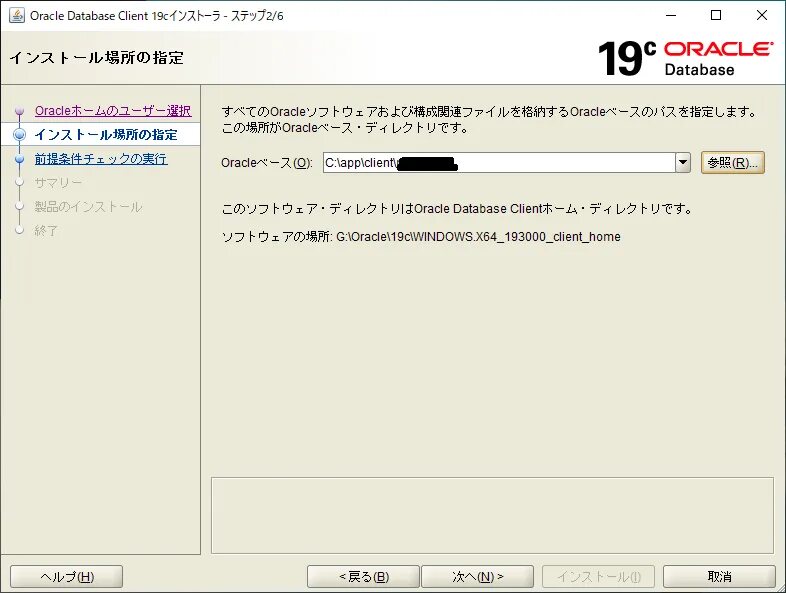Expand the Oracle base path dropdown arrow
The height and width of the screenshot is (593, 786).
click(683, 163)
